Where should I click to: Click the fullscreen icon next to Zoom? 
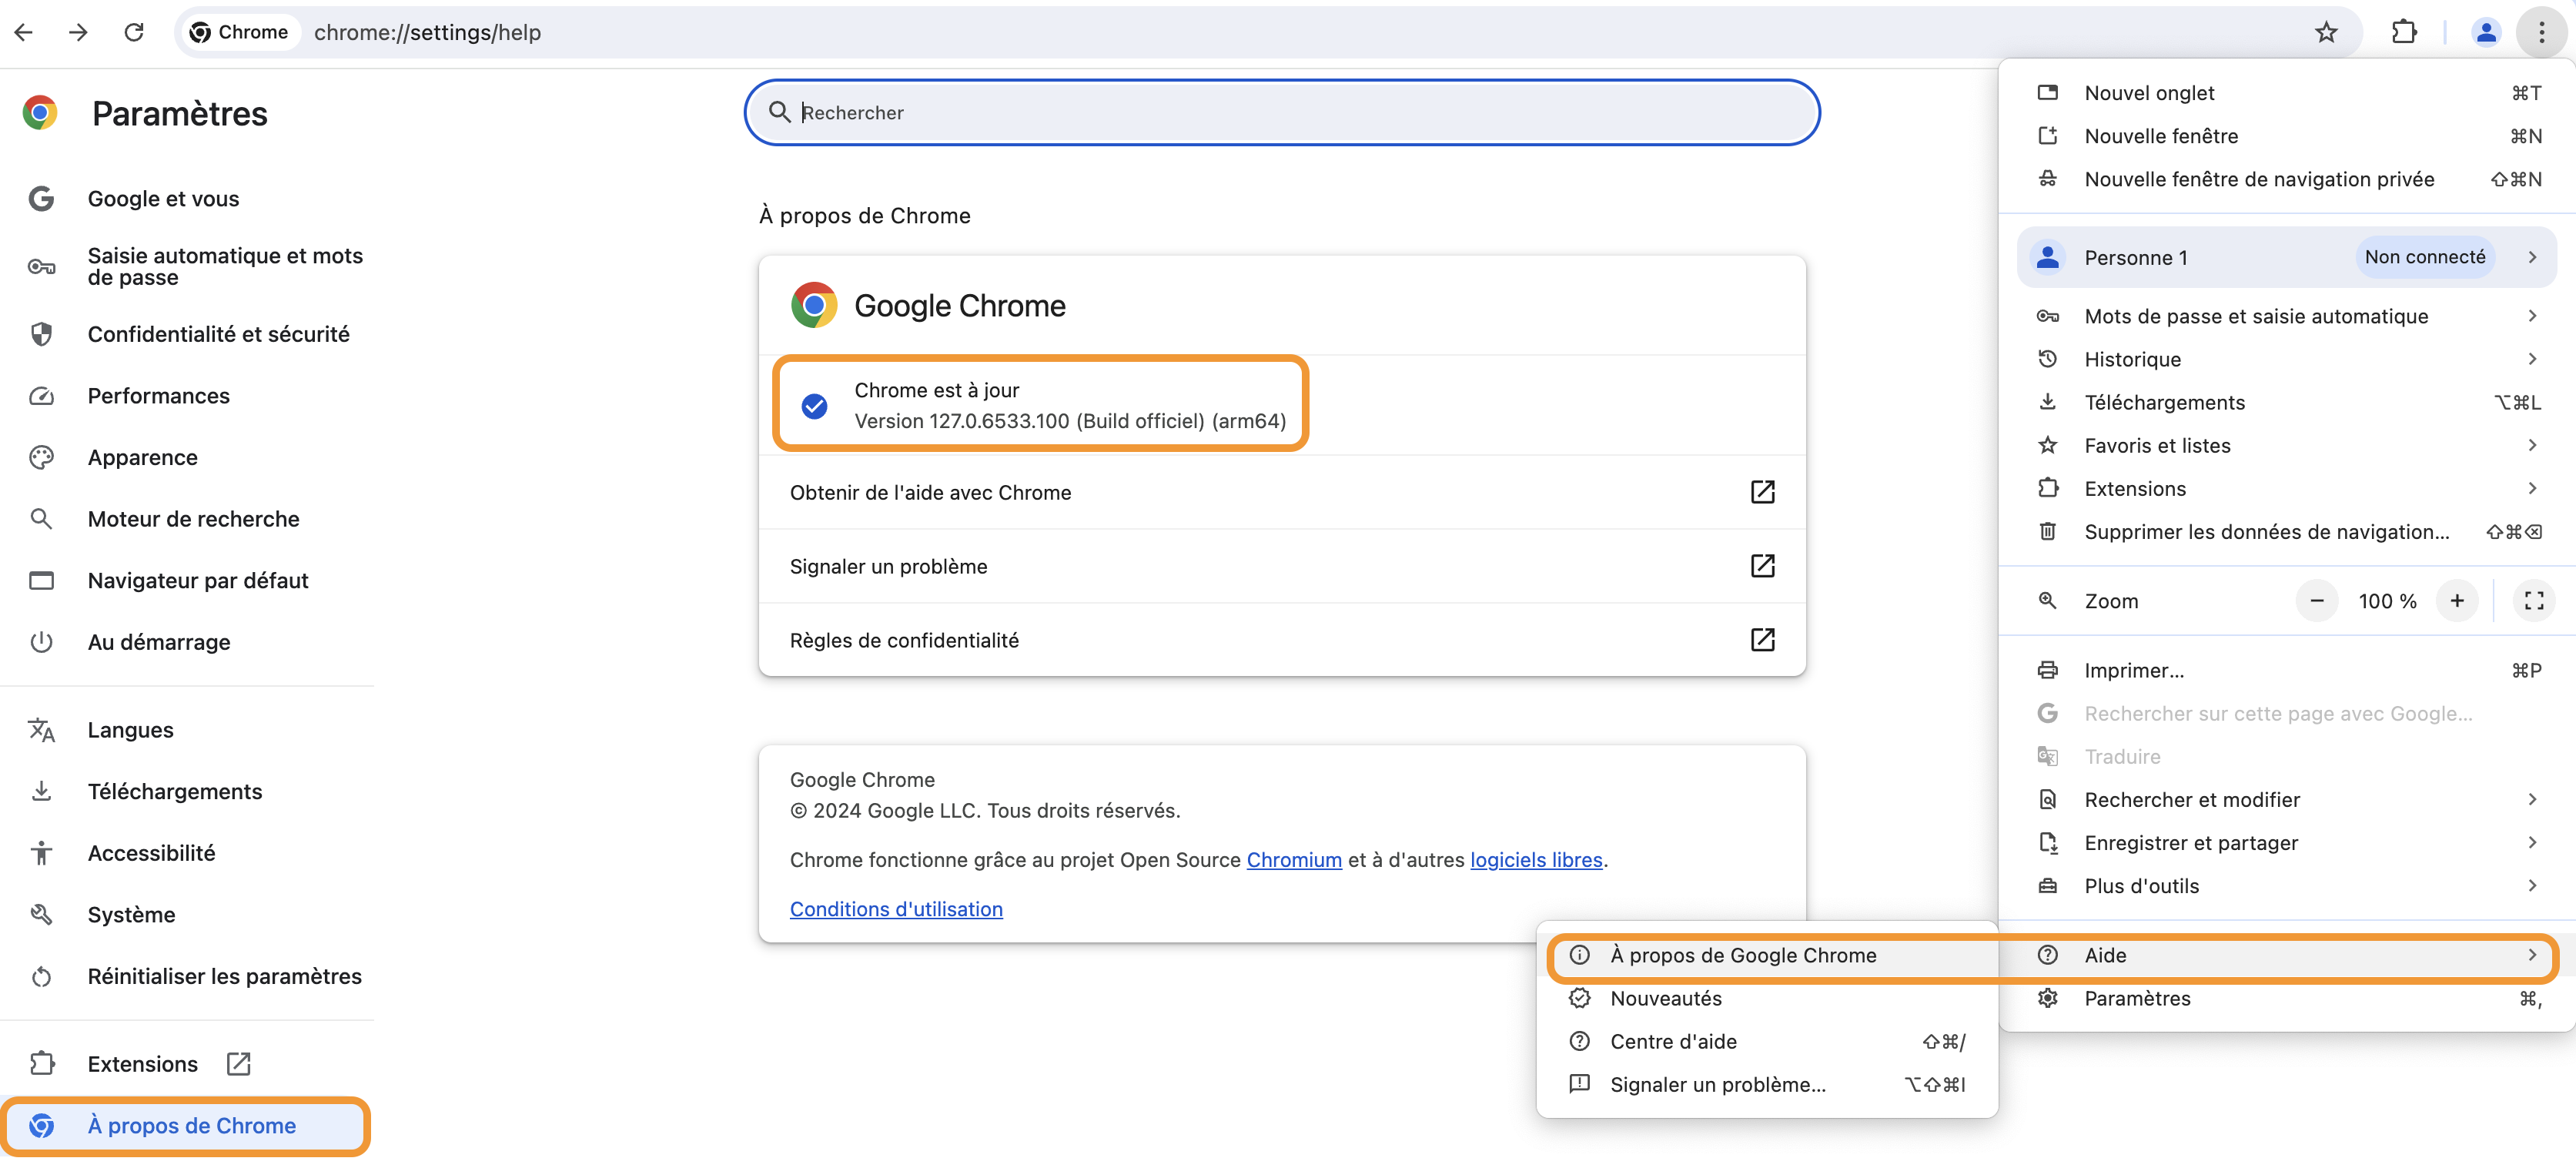tap(2533, 601)
